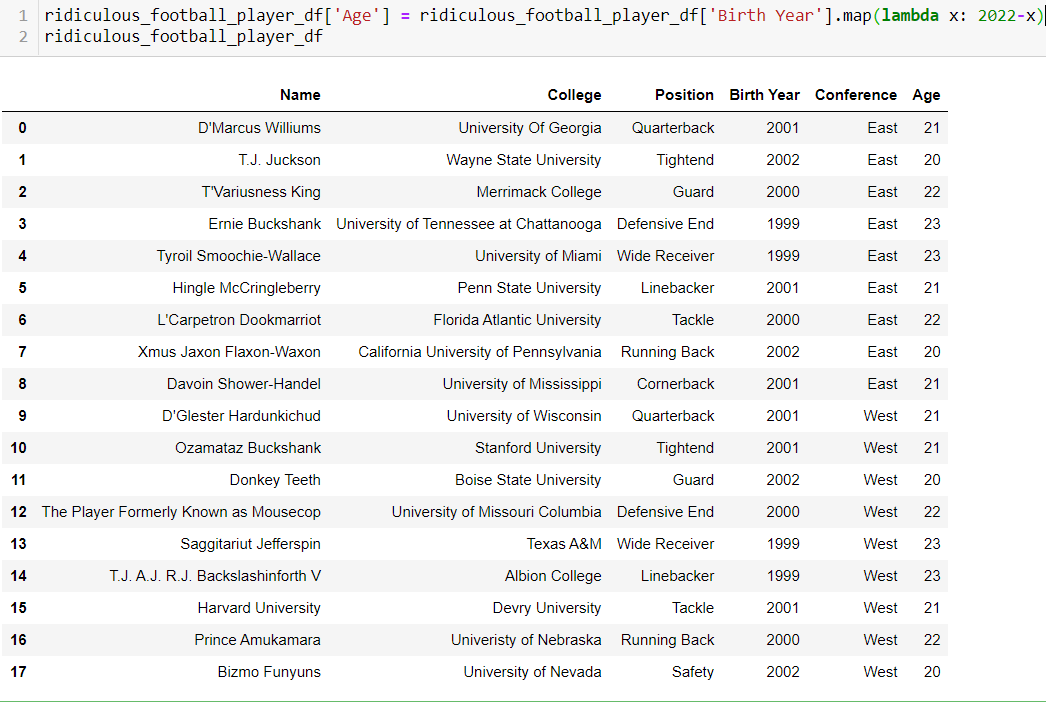Click the Prince Amukamara name cell

coord(257,640)
